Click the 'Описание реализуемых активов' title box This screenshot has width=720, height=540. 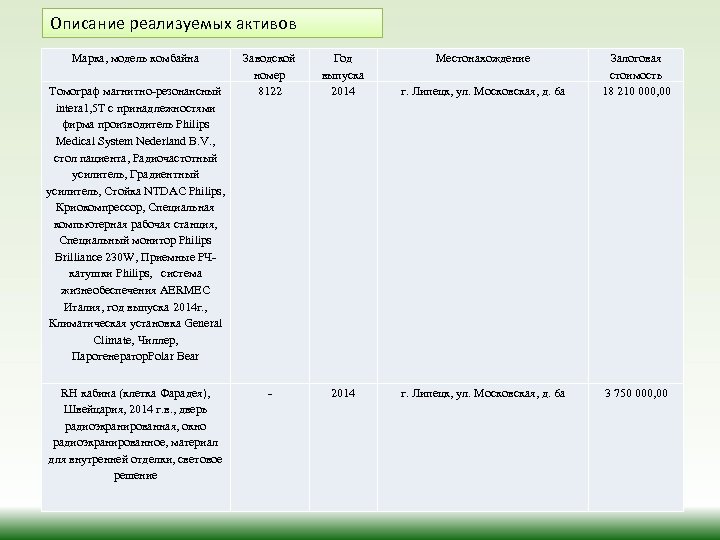coord(212,23)
